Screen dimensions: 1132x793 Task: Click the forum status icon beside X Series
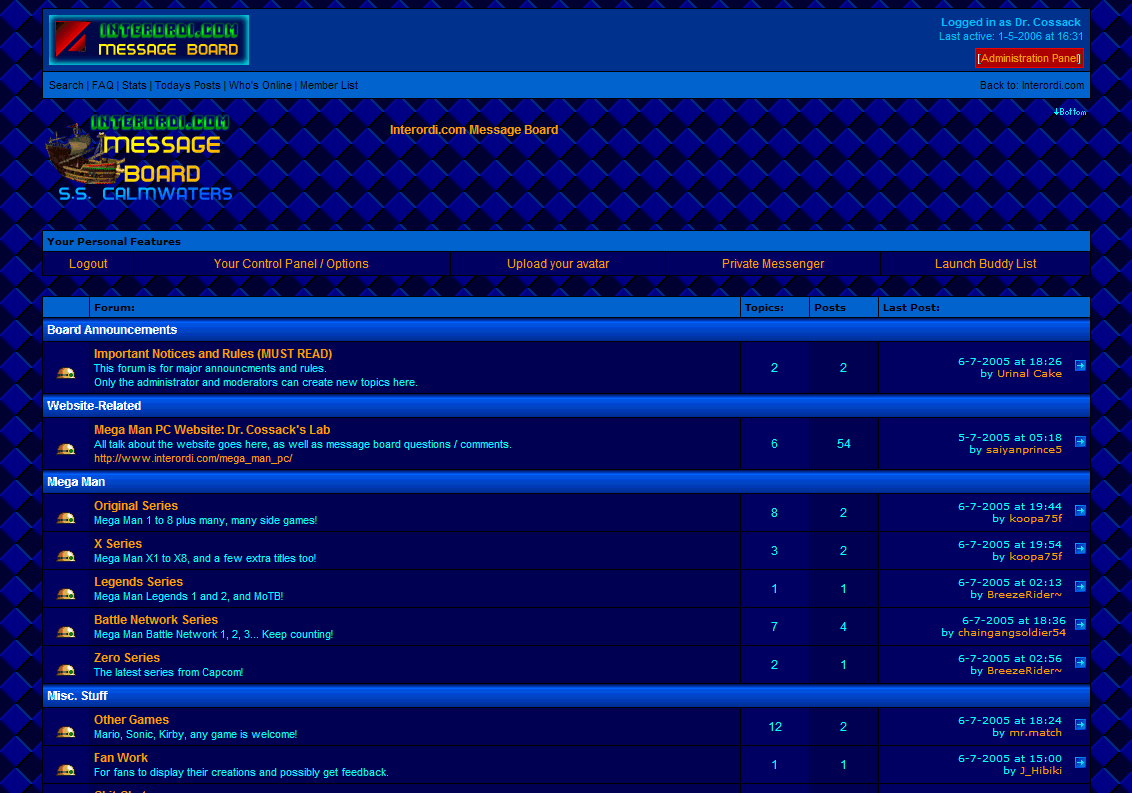pos(66,555)
